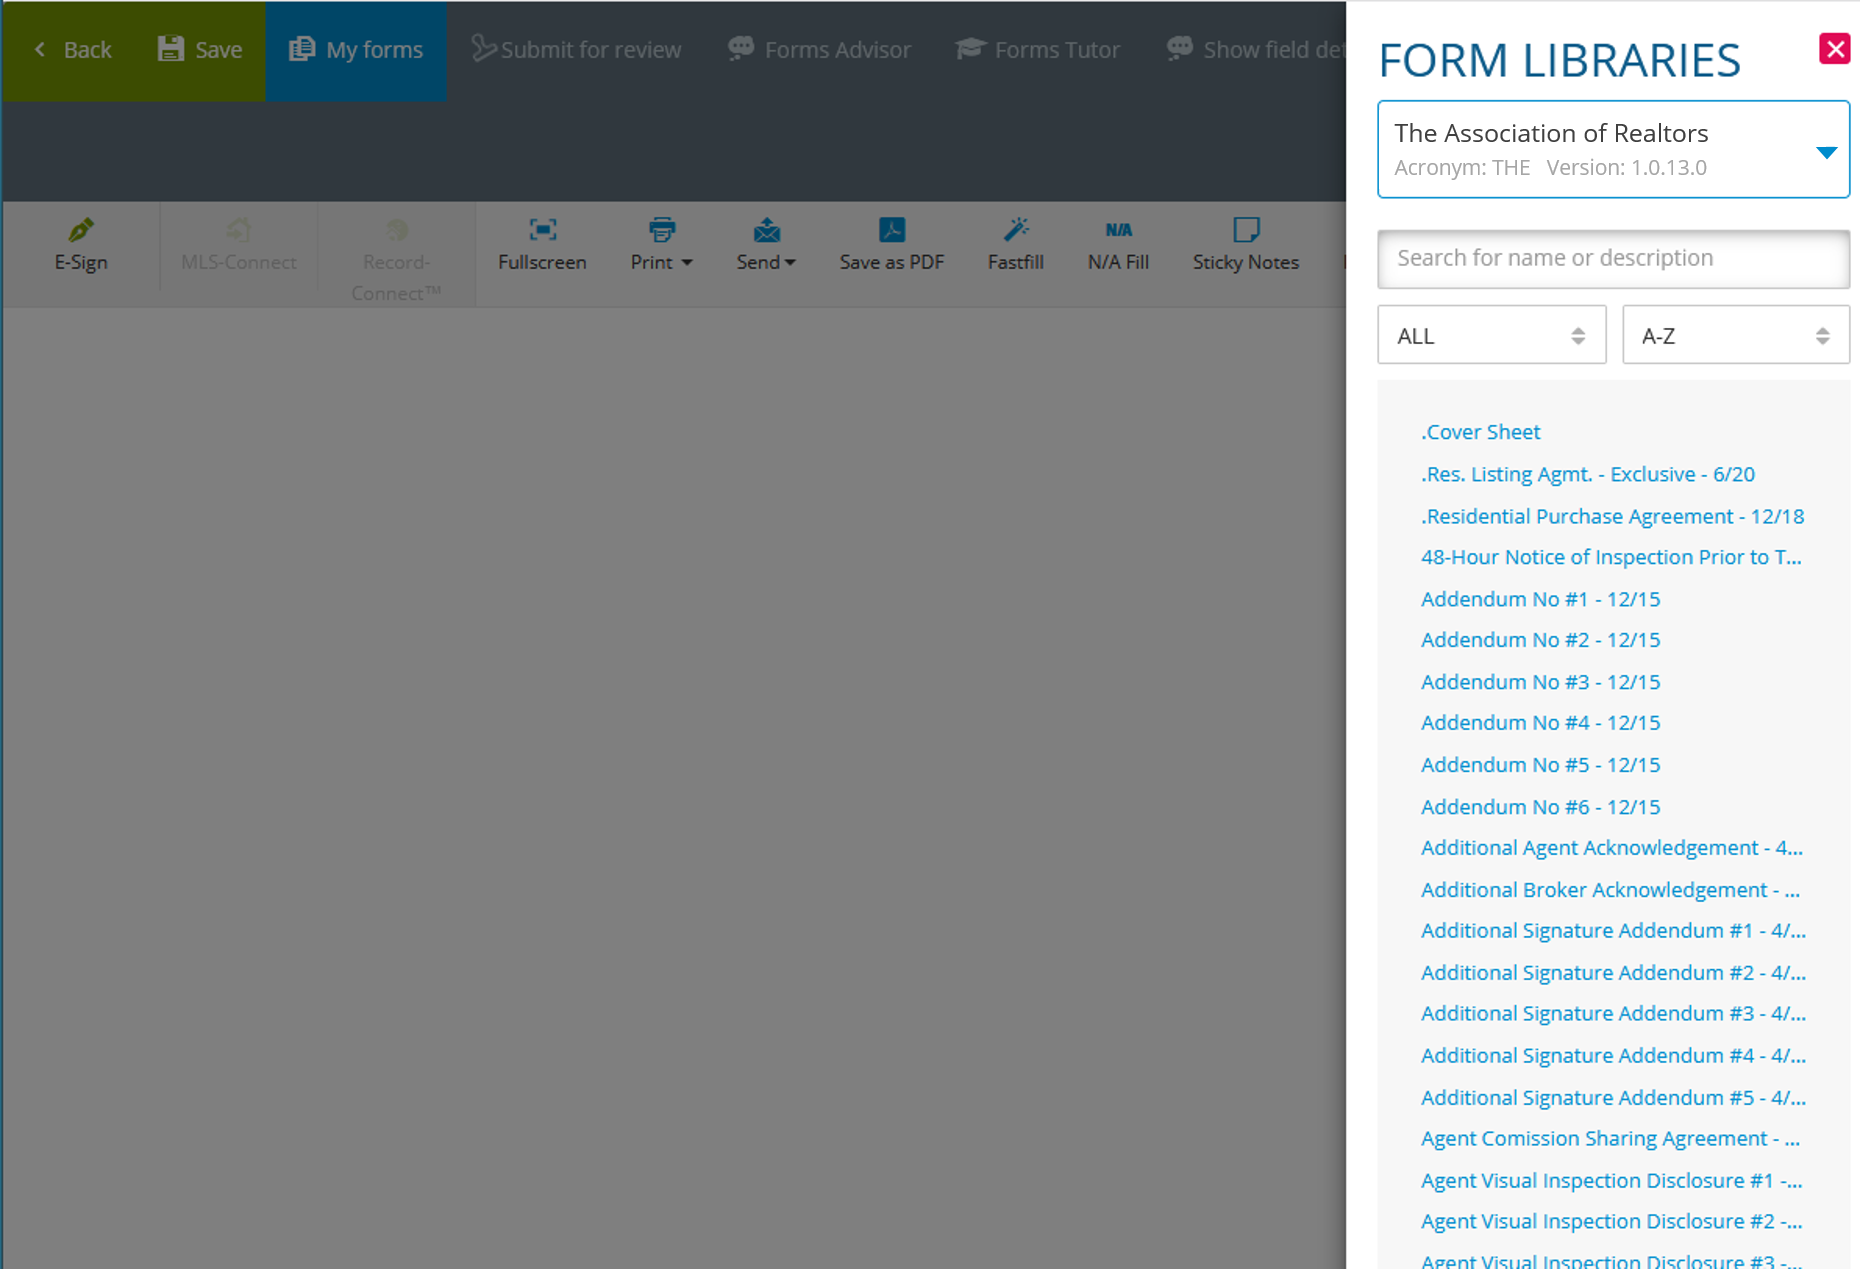Image resolution: width=1860 pixels, height=1269 pixels.
Task: Open the Residential Purchase Agreement form
Action: pyautogui.click(x=1612, y=516)
